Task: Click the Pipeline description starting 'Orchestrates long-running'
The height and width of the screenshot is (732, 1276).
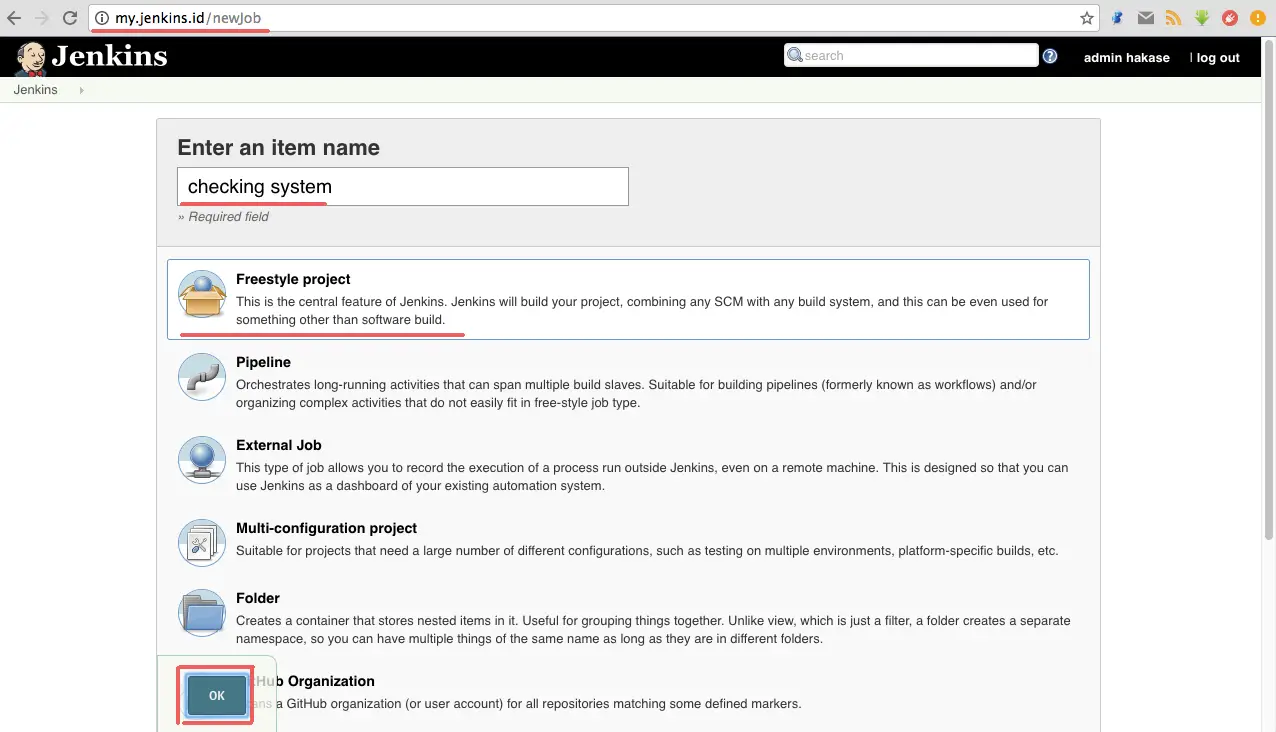Action: (636, 394)
